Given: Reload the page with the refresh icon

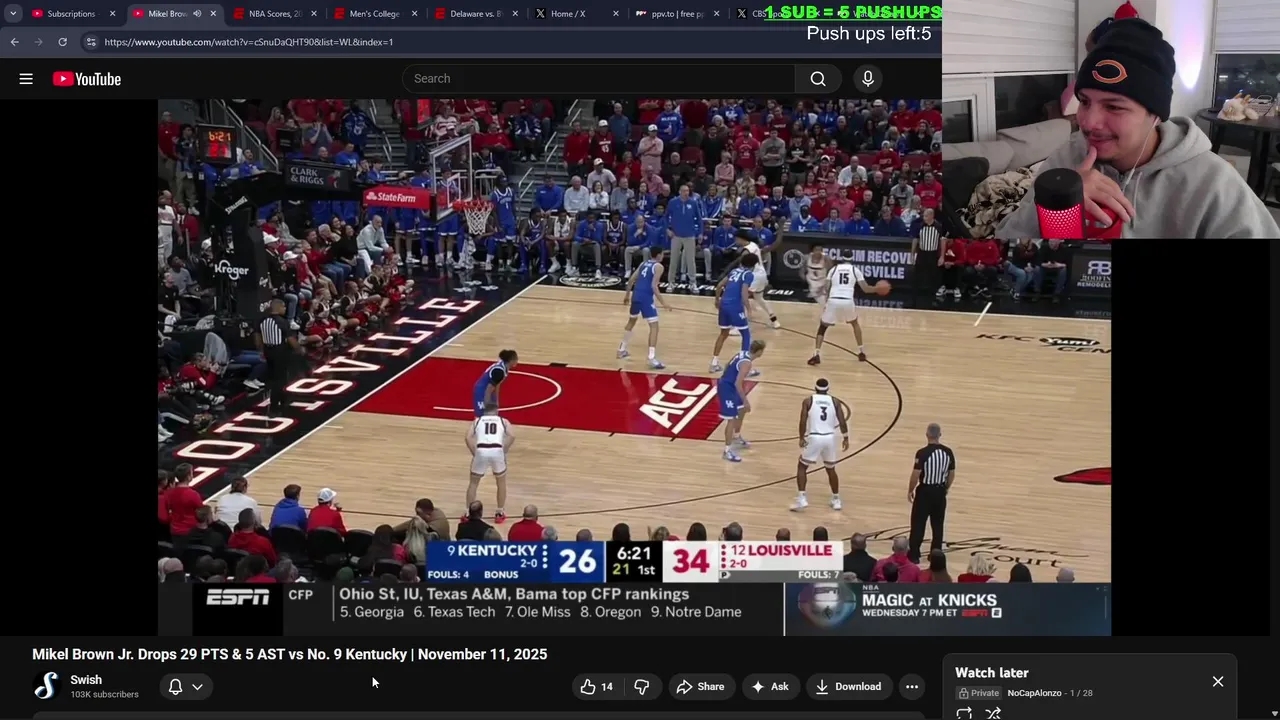Looking at the screenshot, I should point(62,42).
